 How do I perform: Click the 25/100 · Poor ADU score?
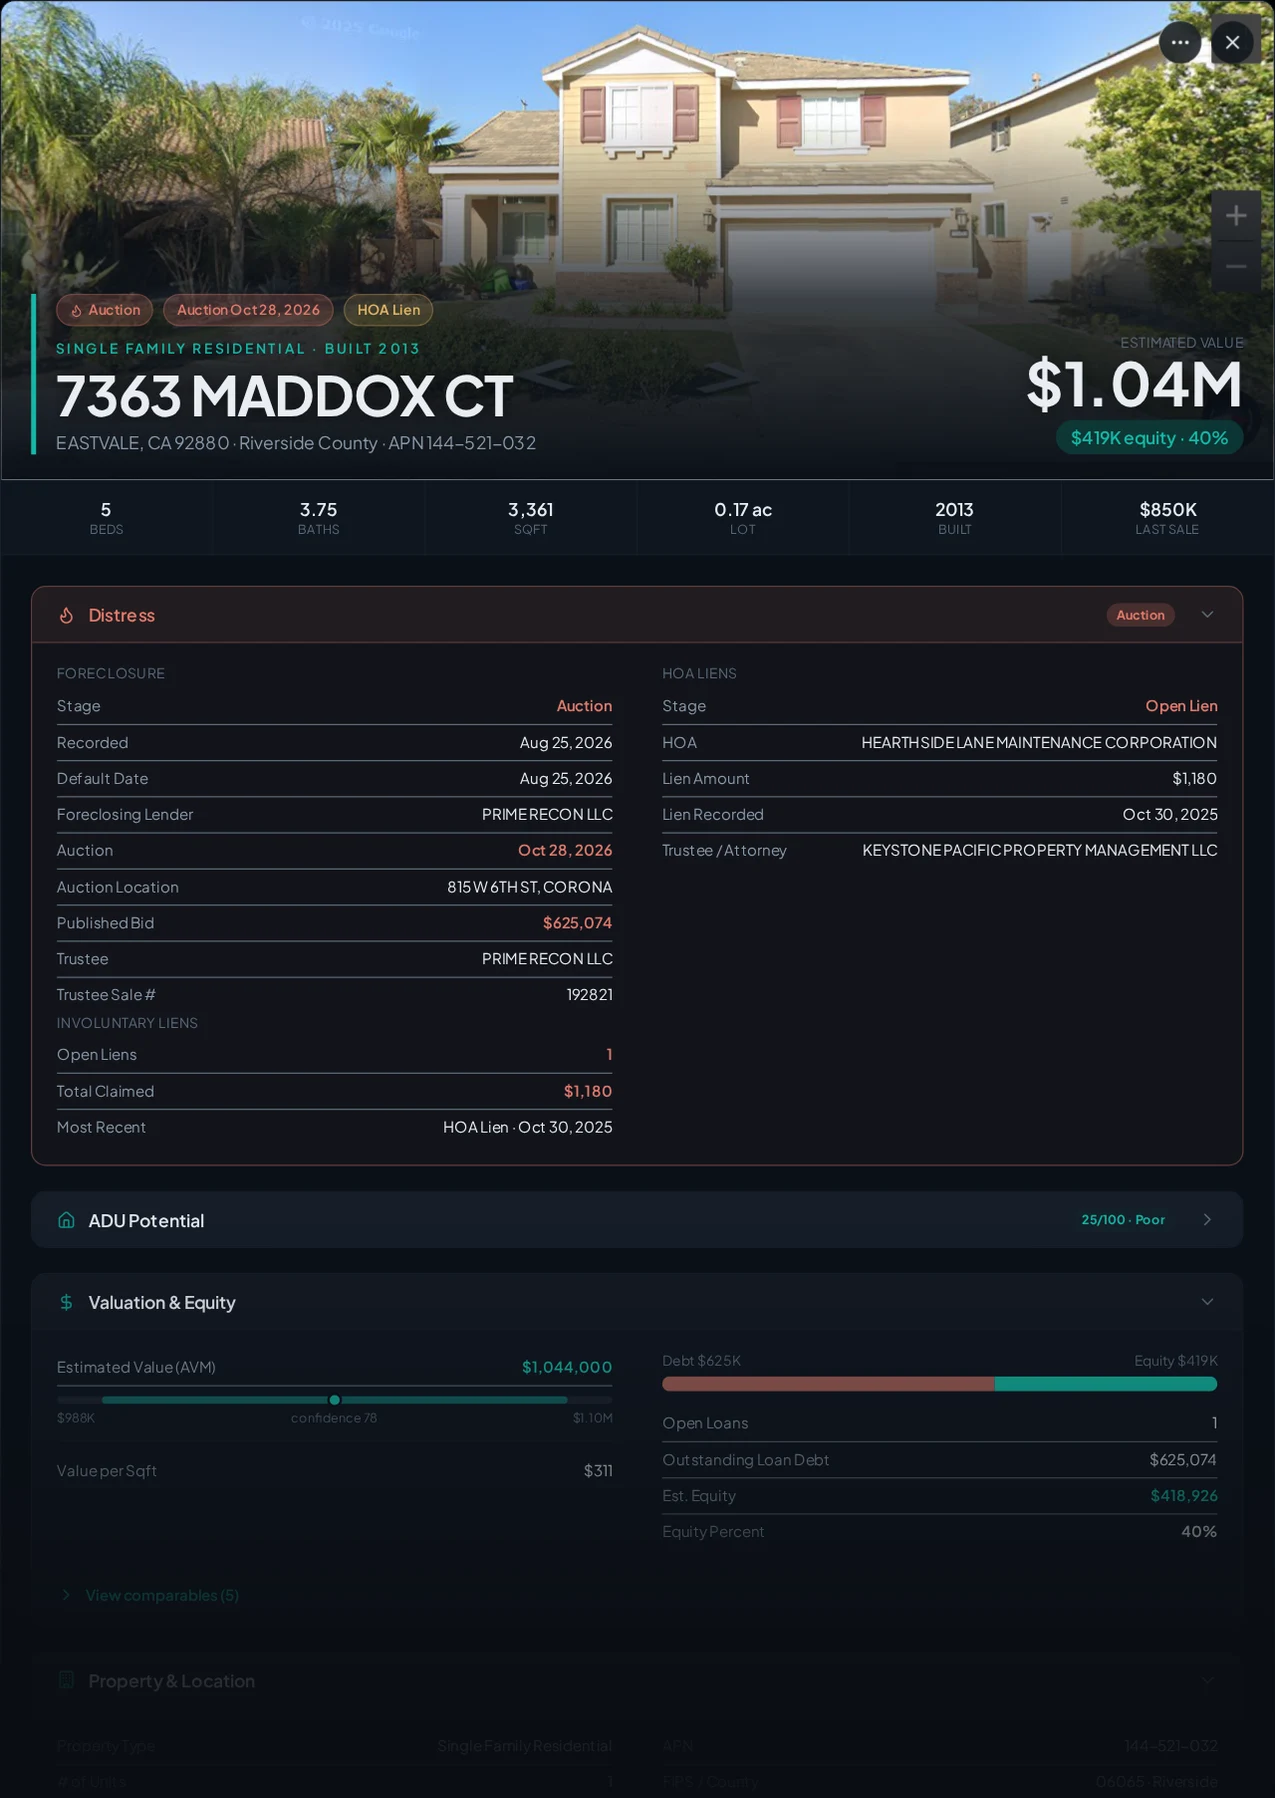pos(1123,1220)
